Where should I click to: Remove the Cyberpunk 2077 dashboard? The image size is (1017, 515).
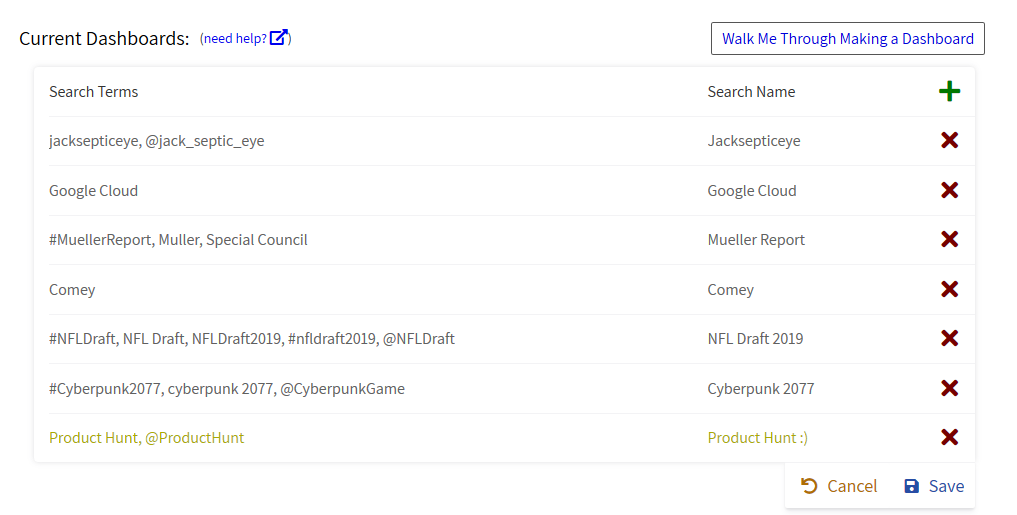coord(949,389)
